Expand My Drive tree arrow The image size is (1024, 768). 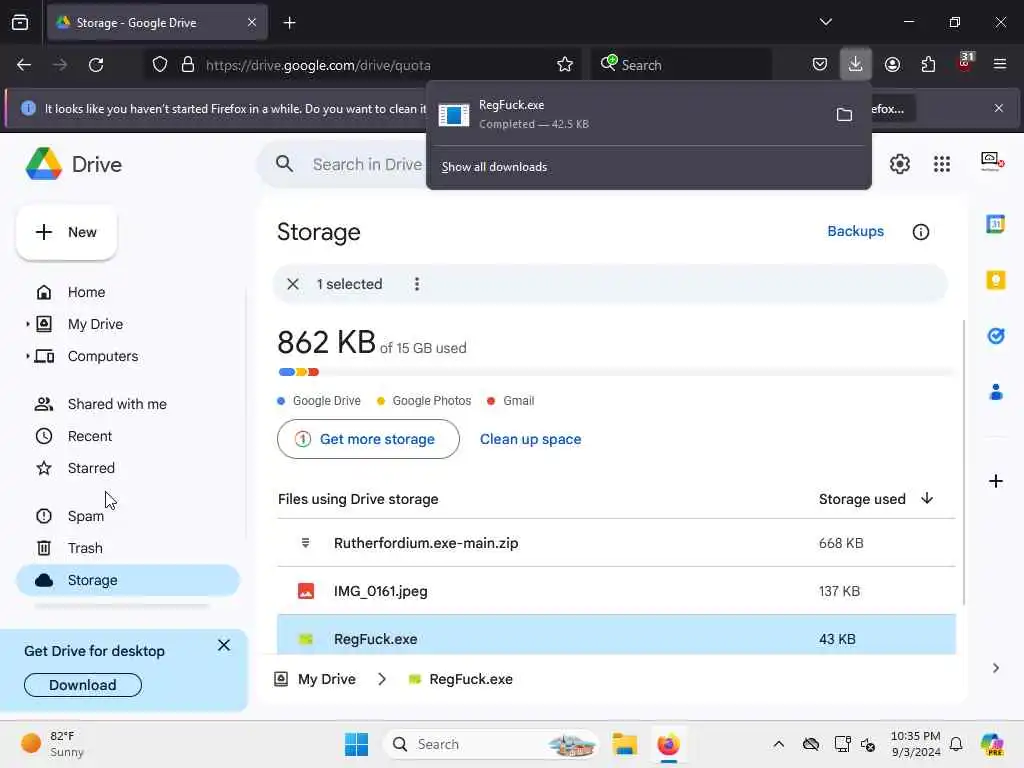pyautogui.click(x=27, y=324)
